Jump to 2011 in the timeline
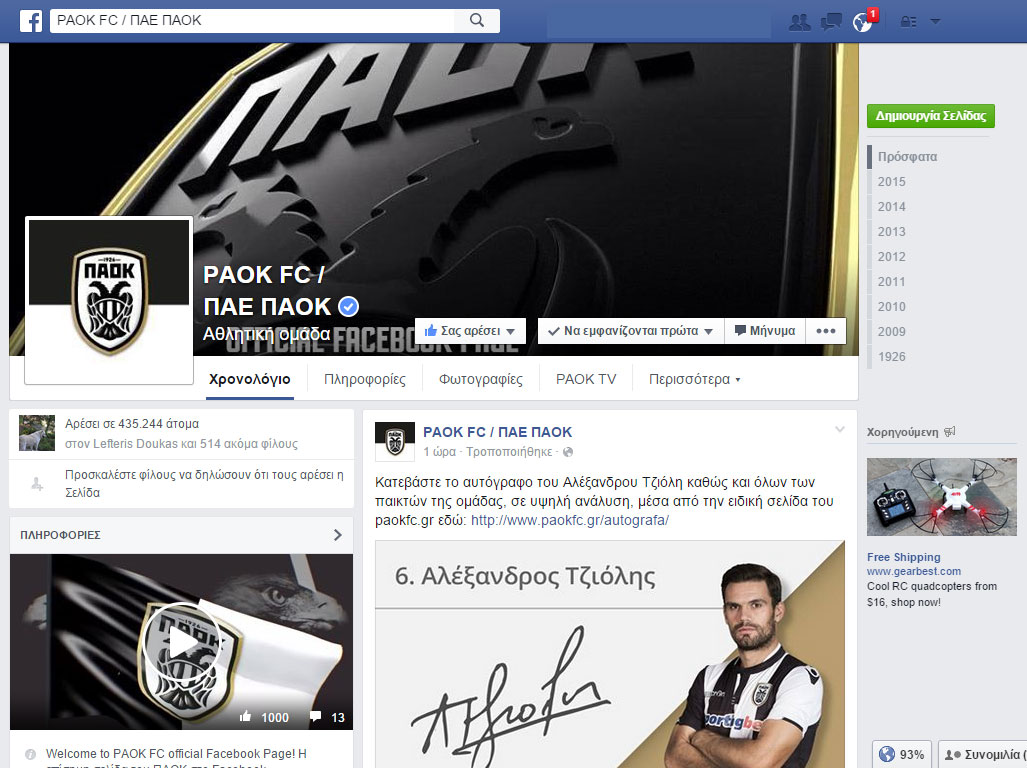 coord(891,282)
